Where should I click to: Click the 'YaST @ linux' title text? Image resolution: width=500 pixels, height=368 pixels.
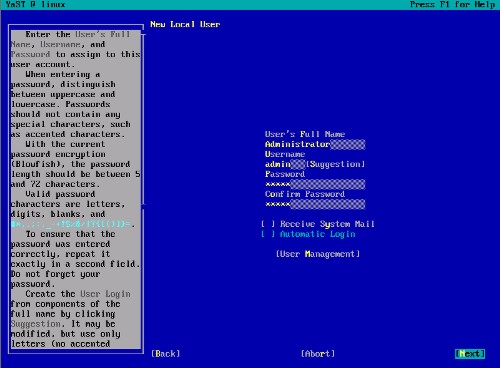[35, 5]
